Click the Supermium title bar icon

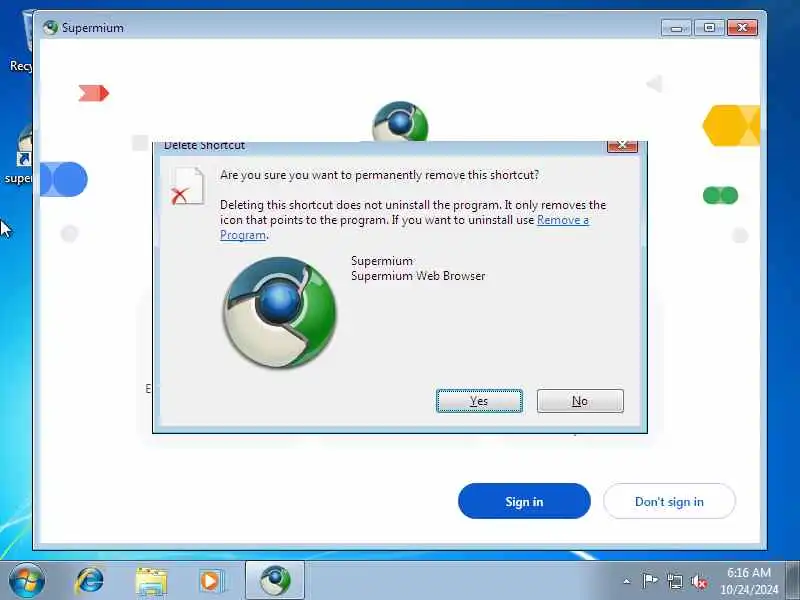click(x=50, y=28)
